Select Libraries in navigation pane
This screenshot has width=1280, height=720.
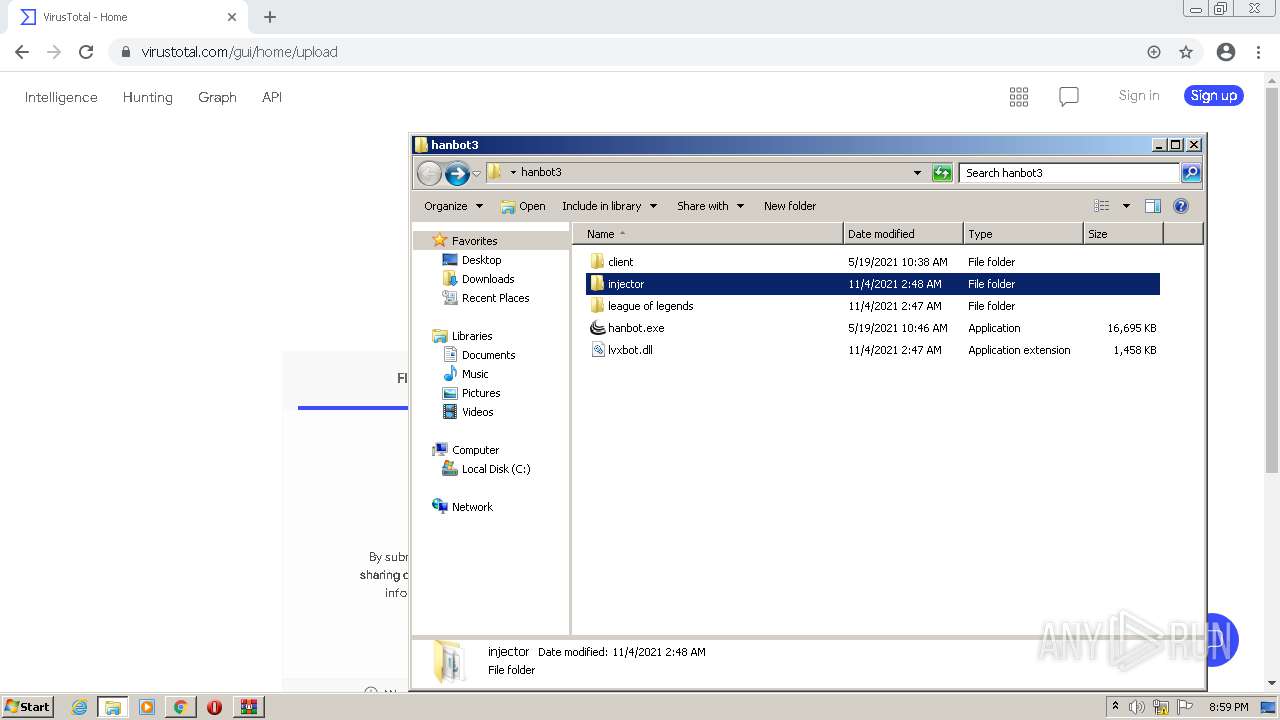click(x=471, y=336)
